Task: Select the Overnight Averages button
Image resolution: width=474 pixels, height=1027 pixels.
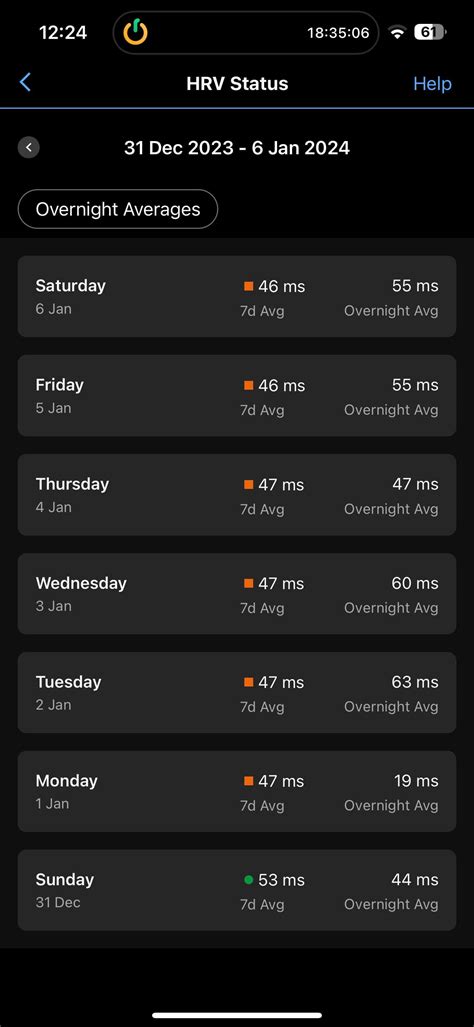Action: [118, 210]
